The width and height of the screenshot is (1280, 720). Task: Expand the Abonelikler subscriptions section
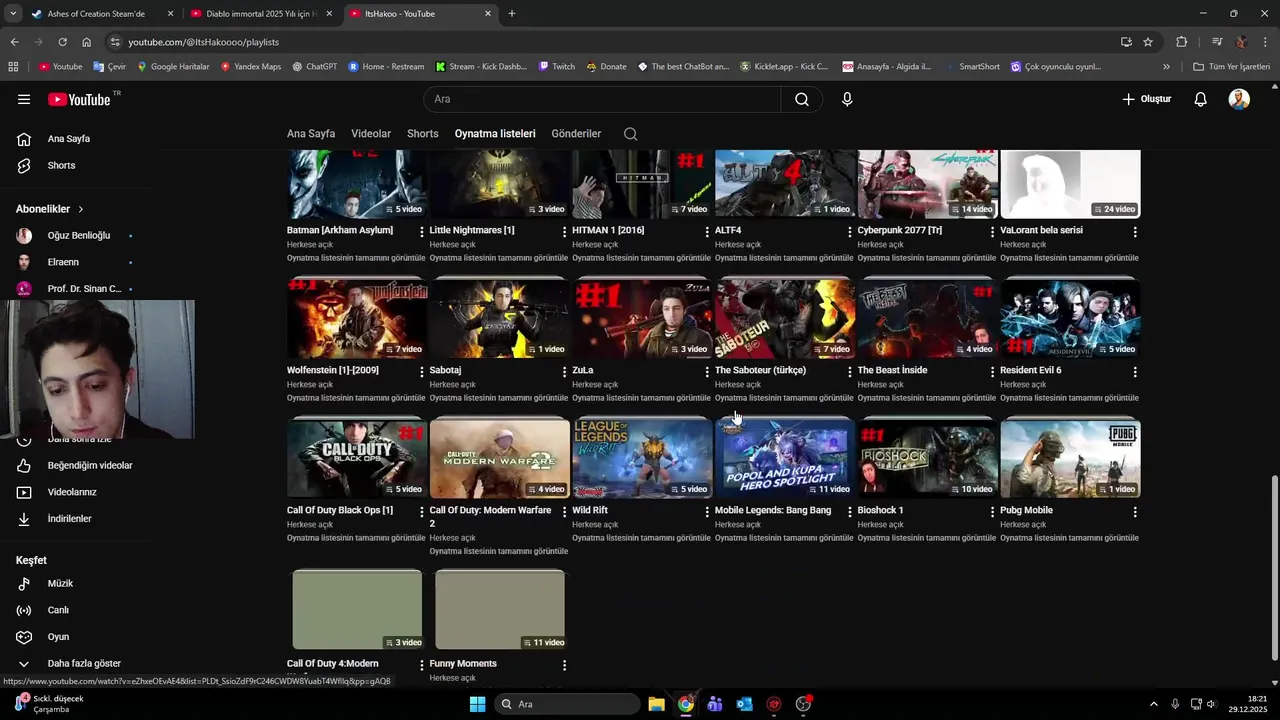[50, 209]
